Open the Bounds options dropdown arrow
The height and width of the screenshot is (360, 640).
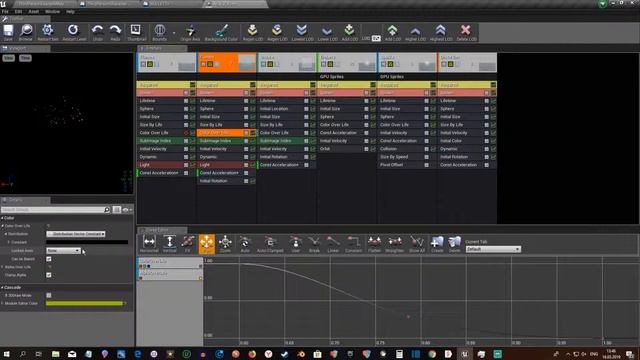tap(174, 33)
